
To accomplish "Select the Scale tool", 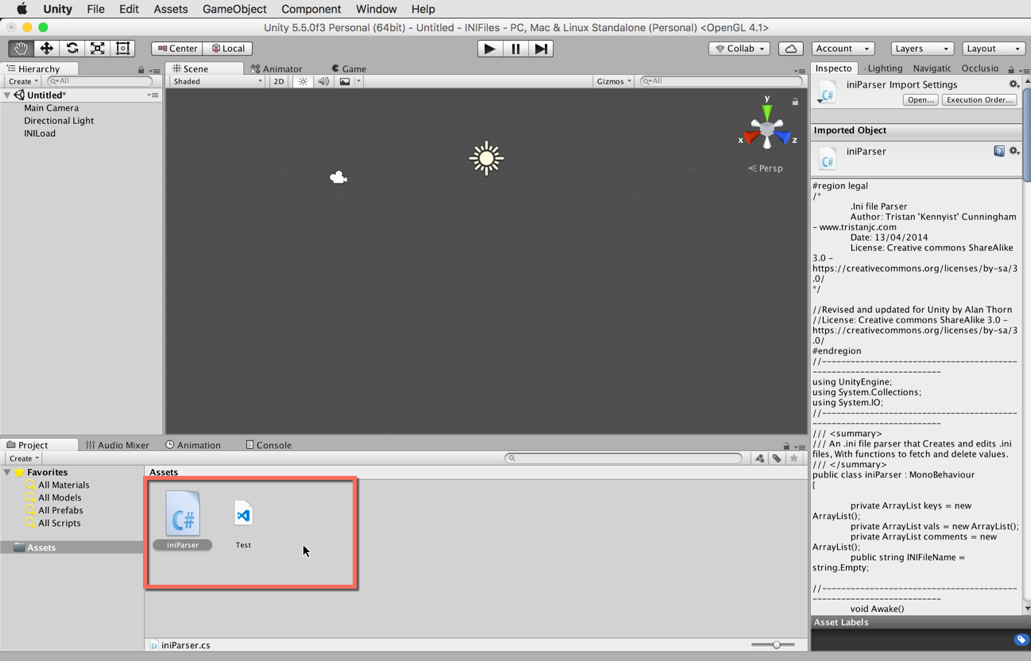I will (97, 49).
